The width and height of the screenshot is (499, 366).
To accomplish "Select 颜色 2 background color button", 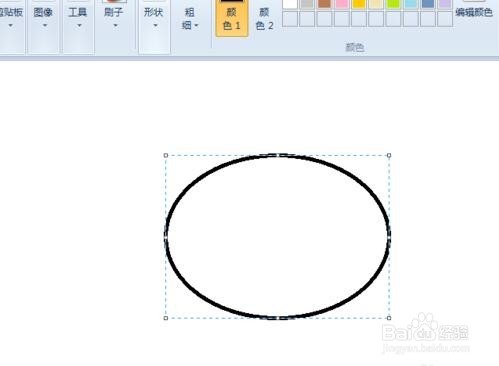I will coord(265,18).
